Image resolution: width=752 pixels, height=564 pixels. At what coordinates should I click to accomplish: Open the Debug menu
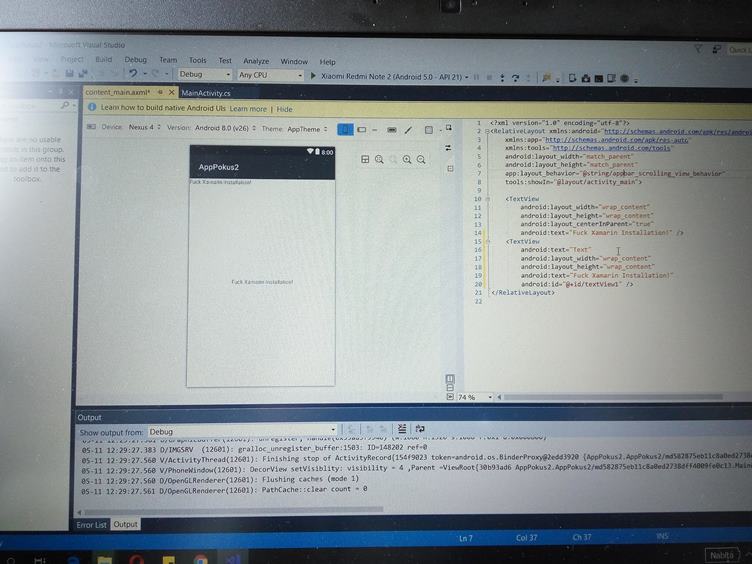coord(135,59)
